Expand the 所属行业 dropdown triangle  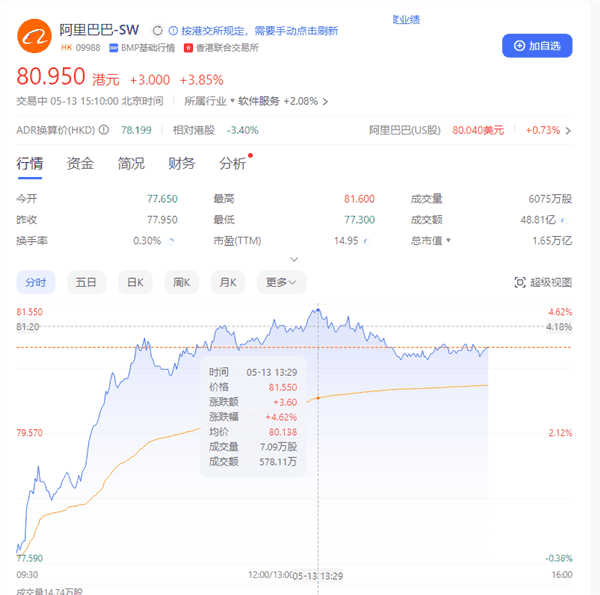tap(232, 101)
